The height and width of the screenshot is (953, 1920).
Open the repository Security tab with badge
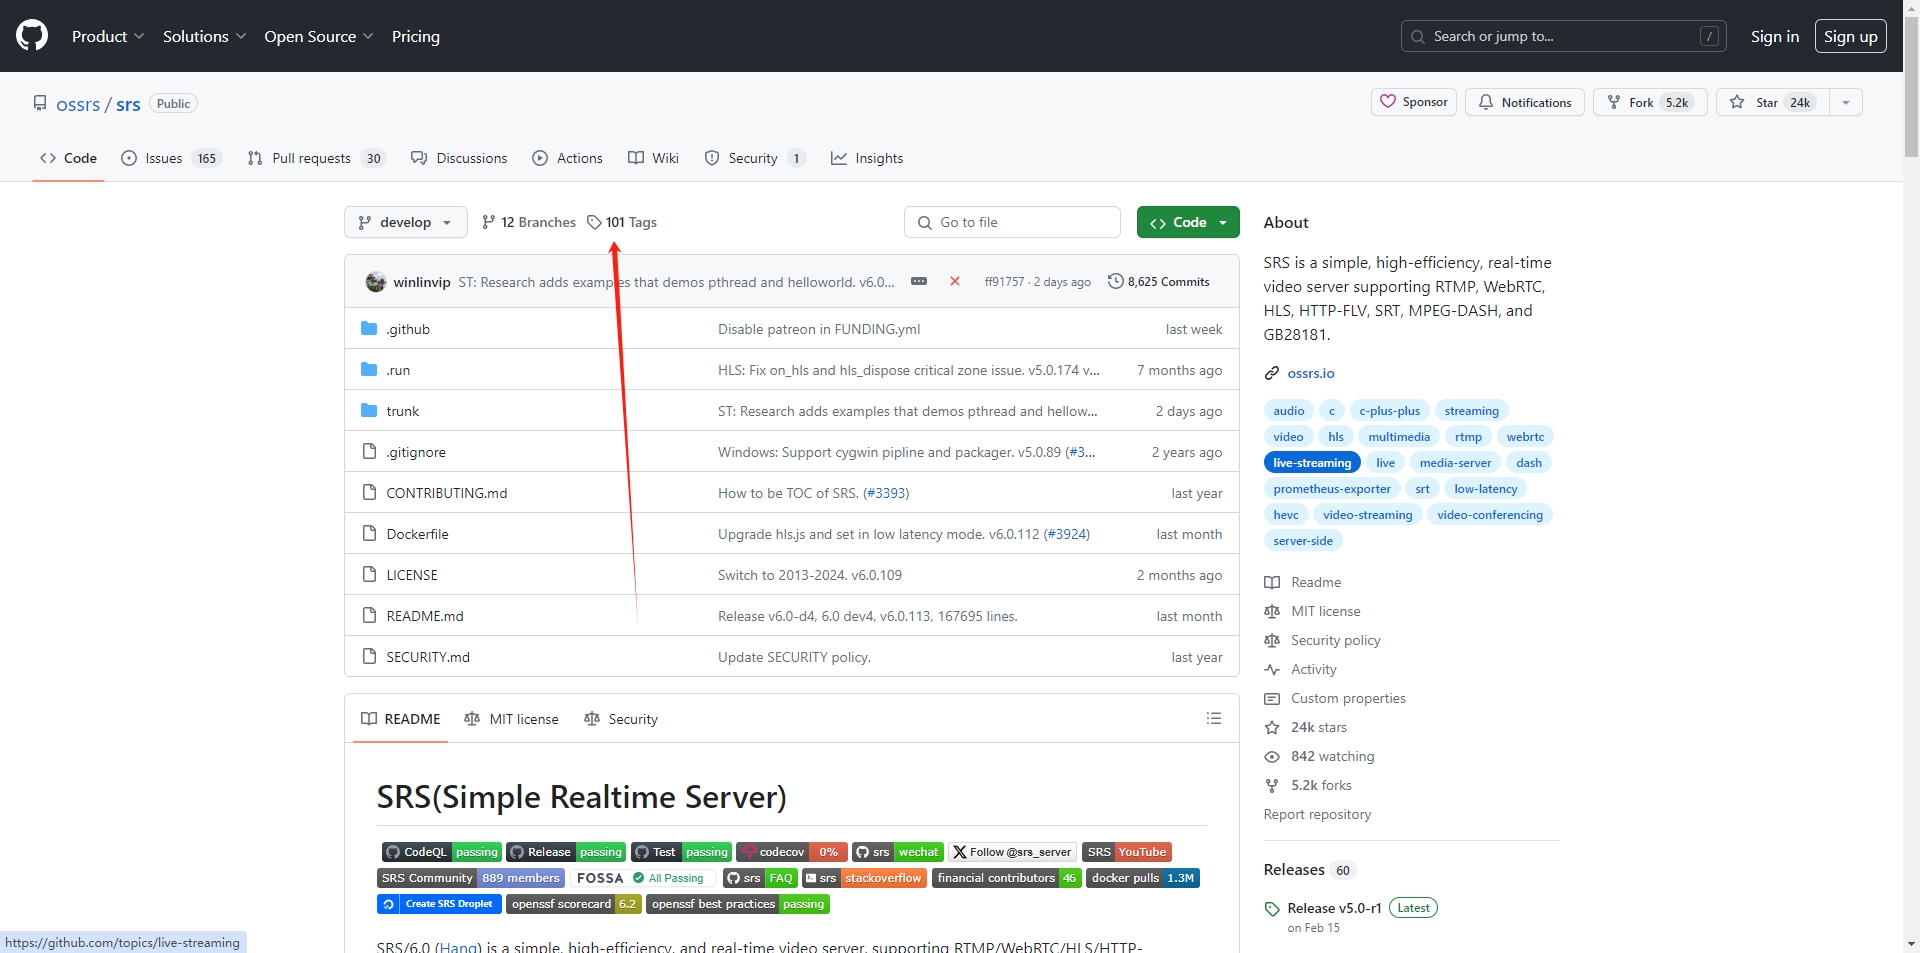[755, 158]
